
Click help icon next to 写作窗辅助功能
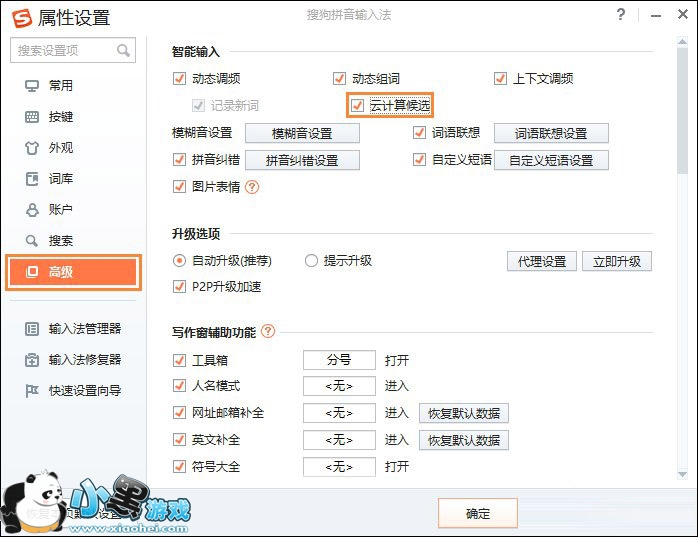click(268, 331)
